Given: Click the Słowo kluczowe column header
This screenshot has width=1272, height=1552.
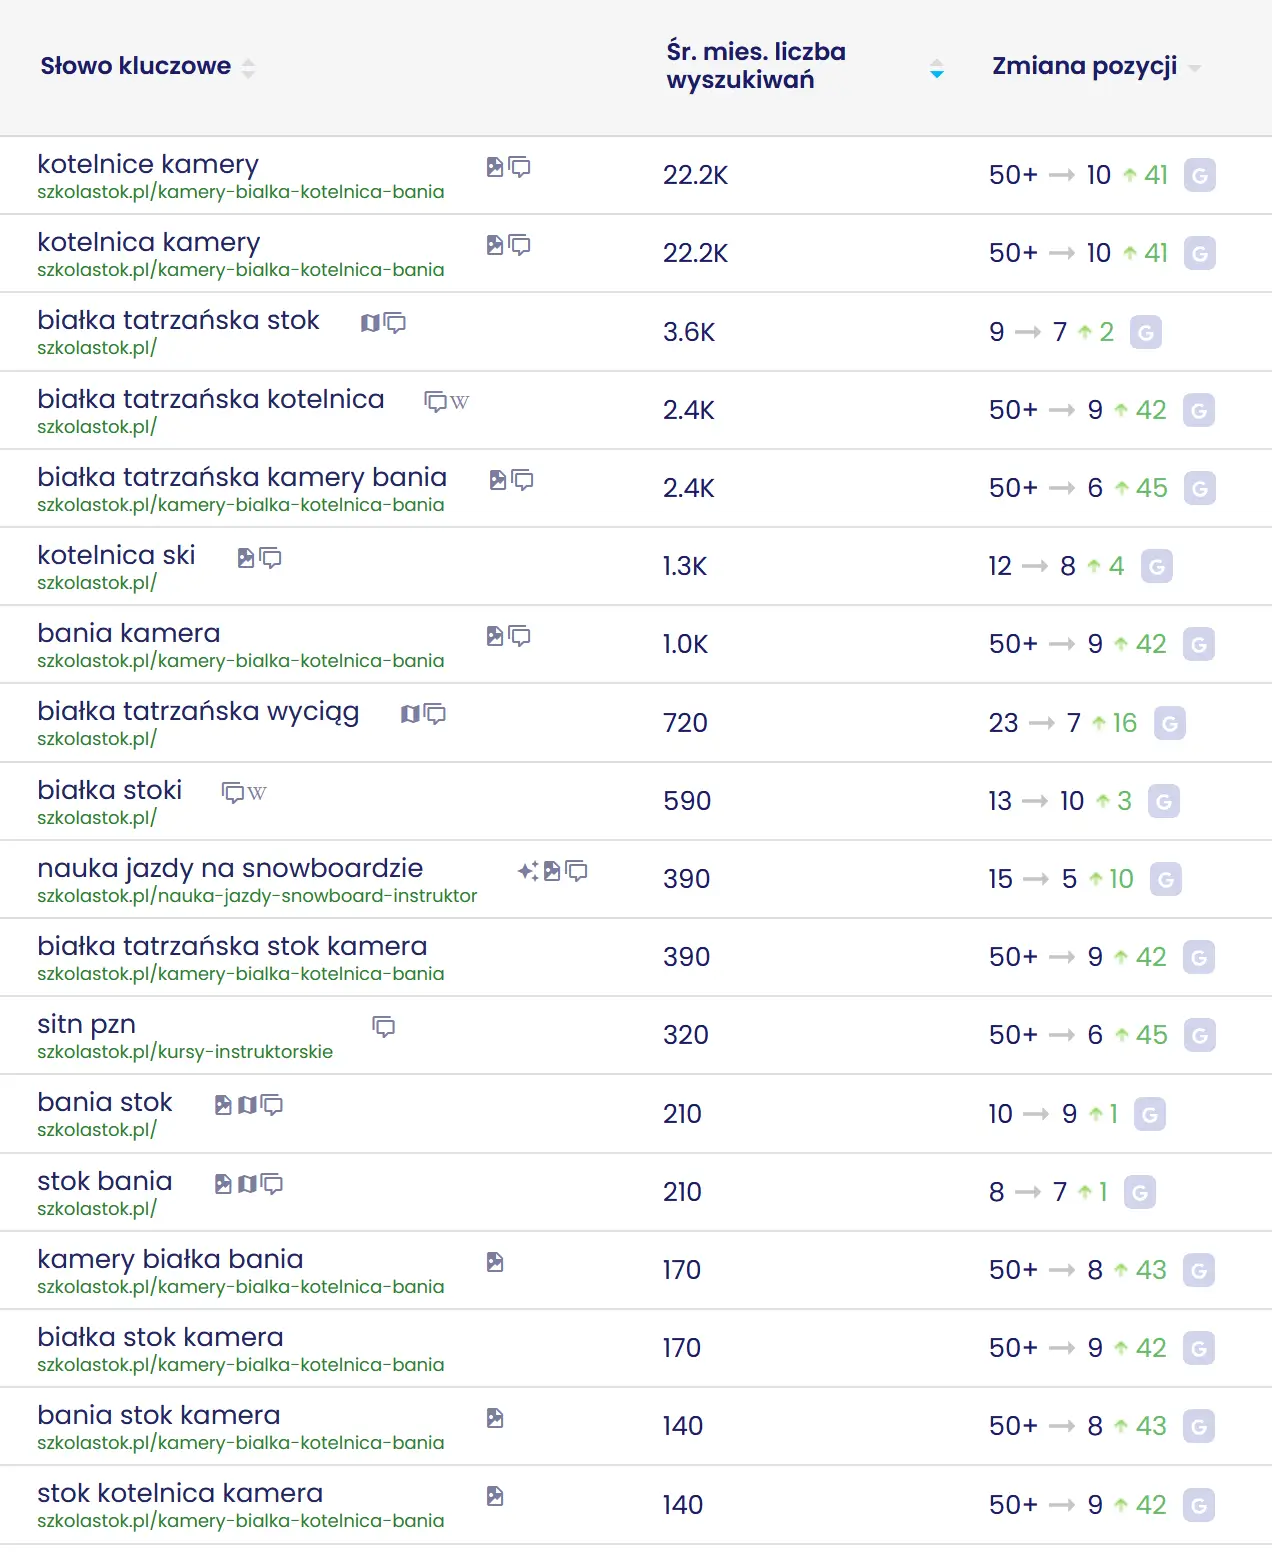Looking at the screenshot, I should tap(135, 66).
